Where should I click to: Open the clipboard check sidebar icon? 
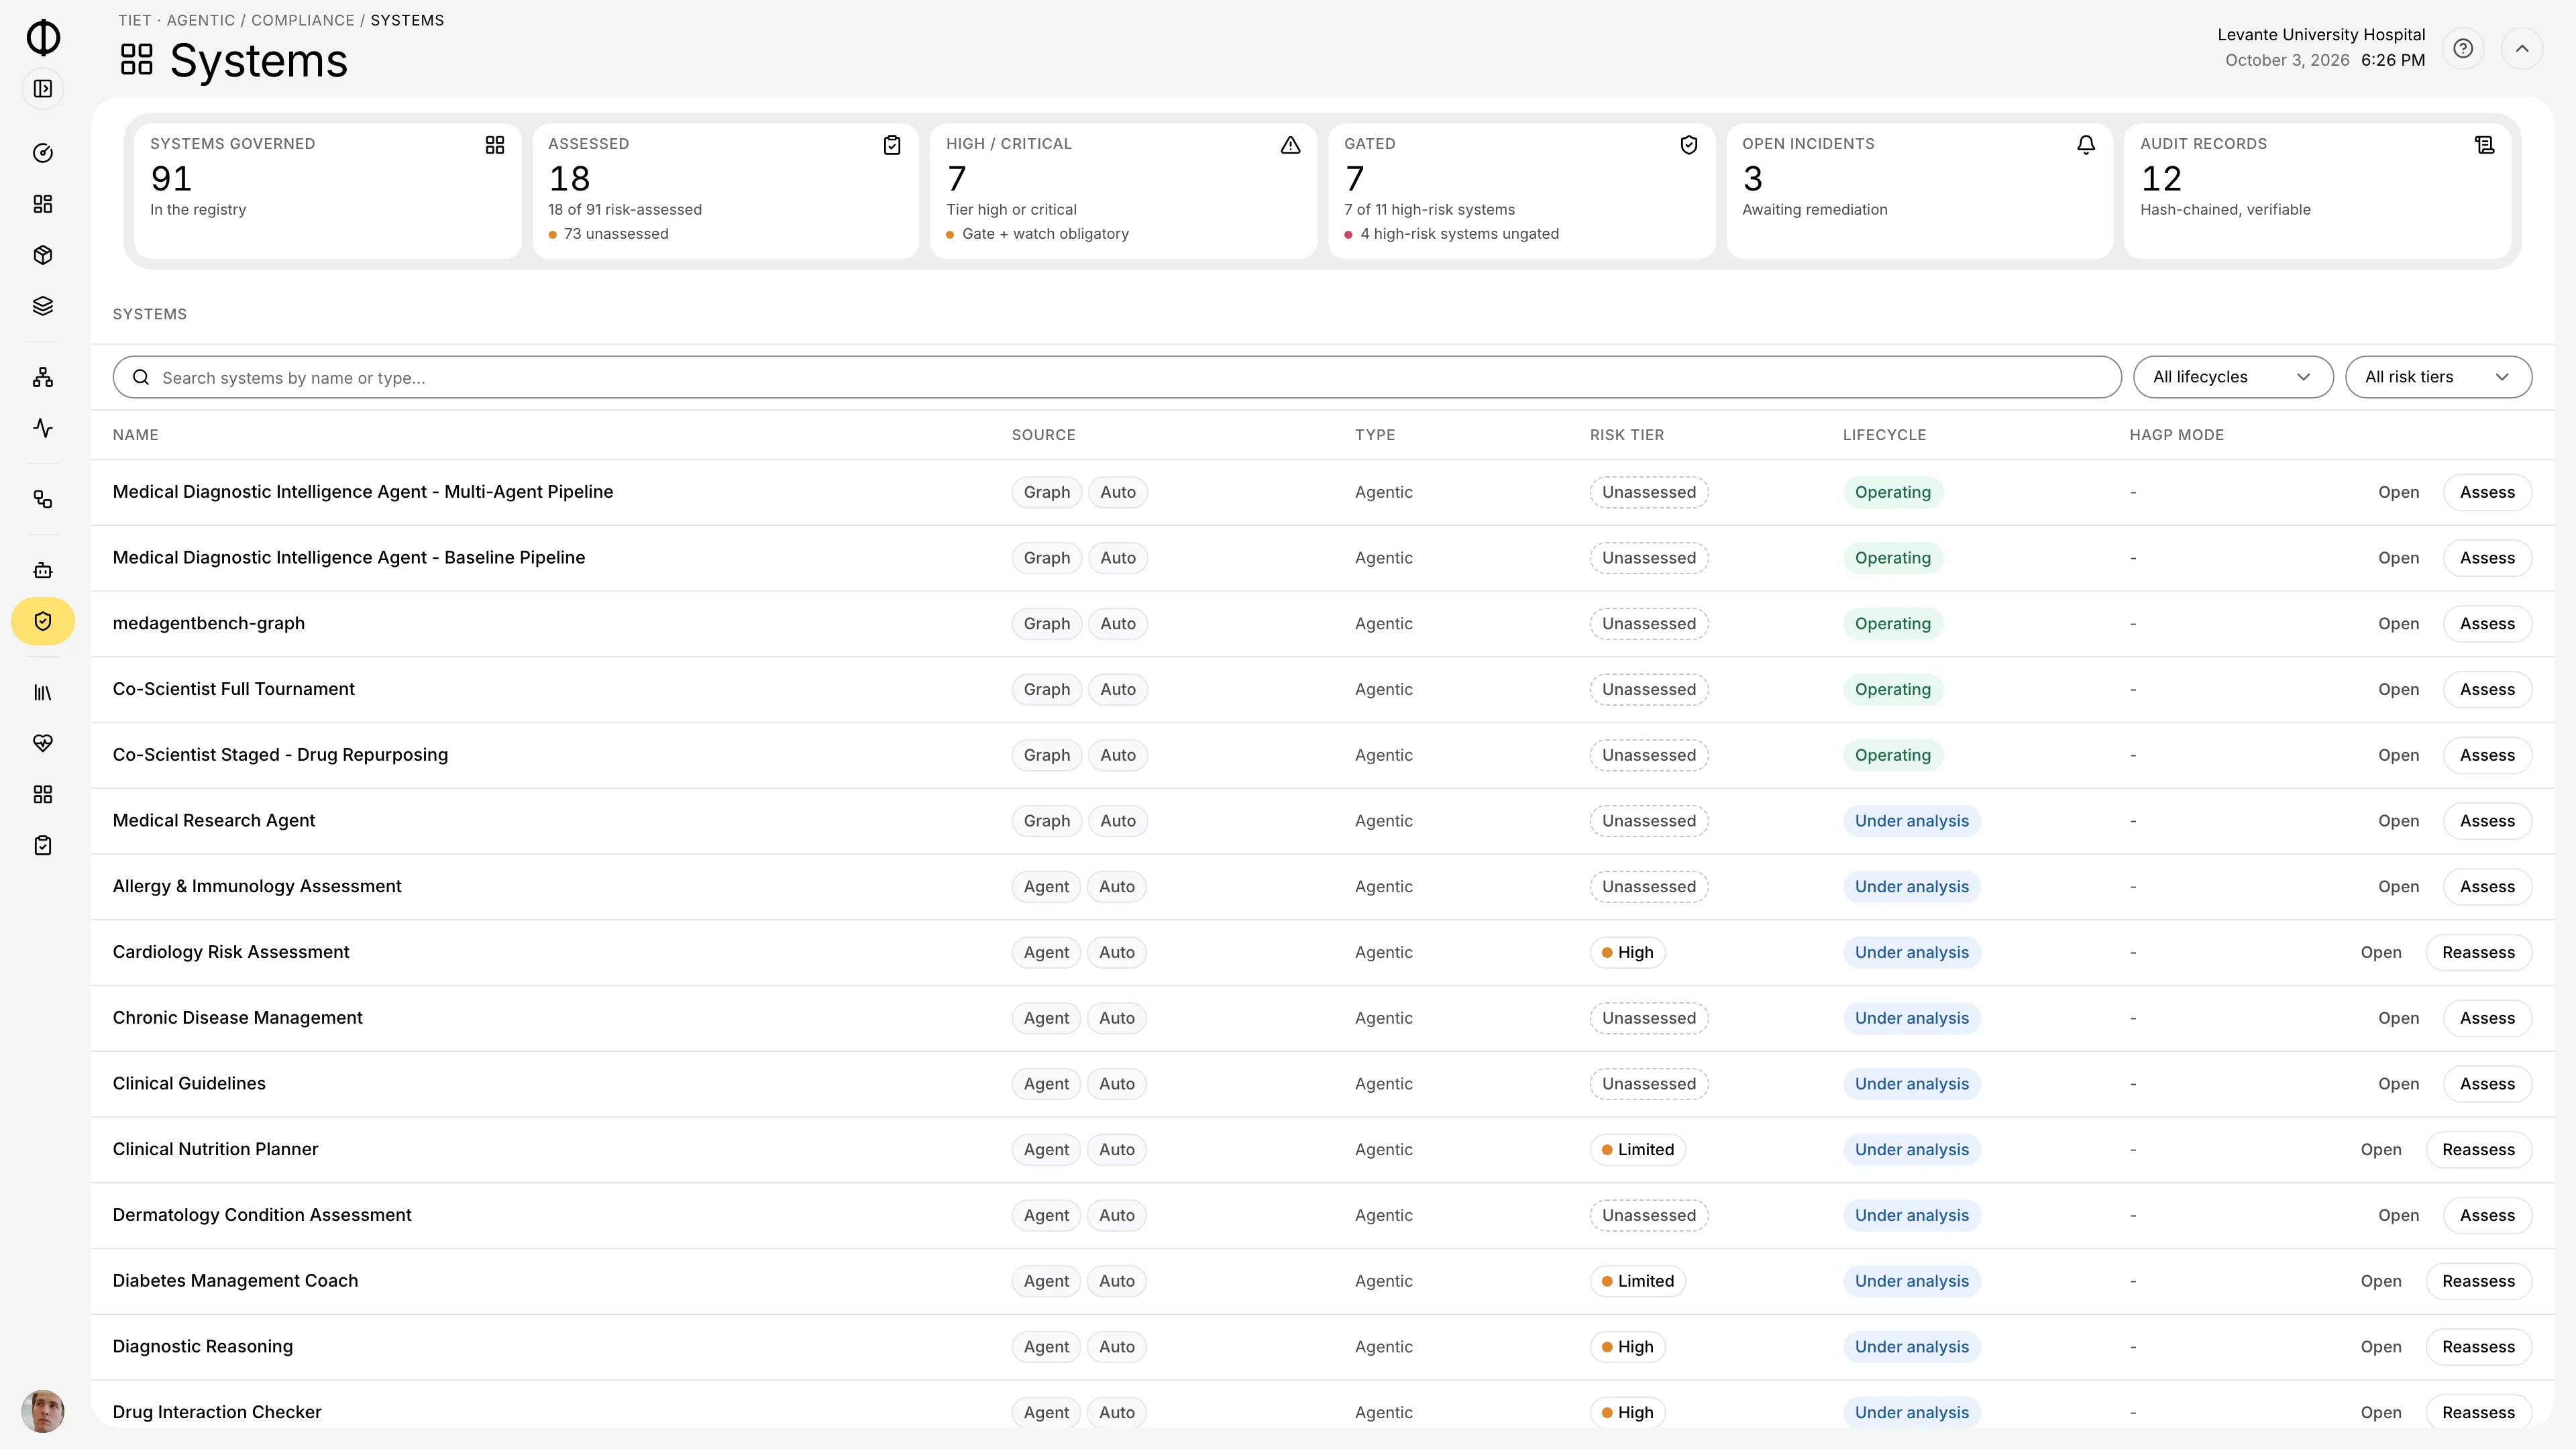point(43,845)
